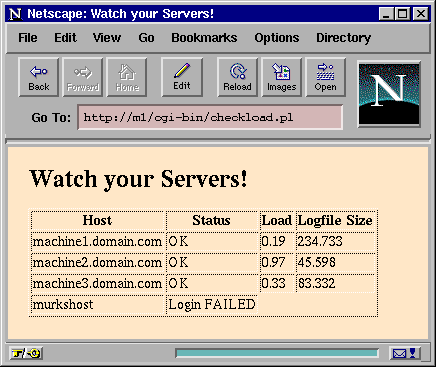Open the Edit menu in the menu bar
Image resolution: width=436 pixels, height=367 pixels.
(x=65, y=38)
